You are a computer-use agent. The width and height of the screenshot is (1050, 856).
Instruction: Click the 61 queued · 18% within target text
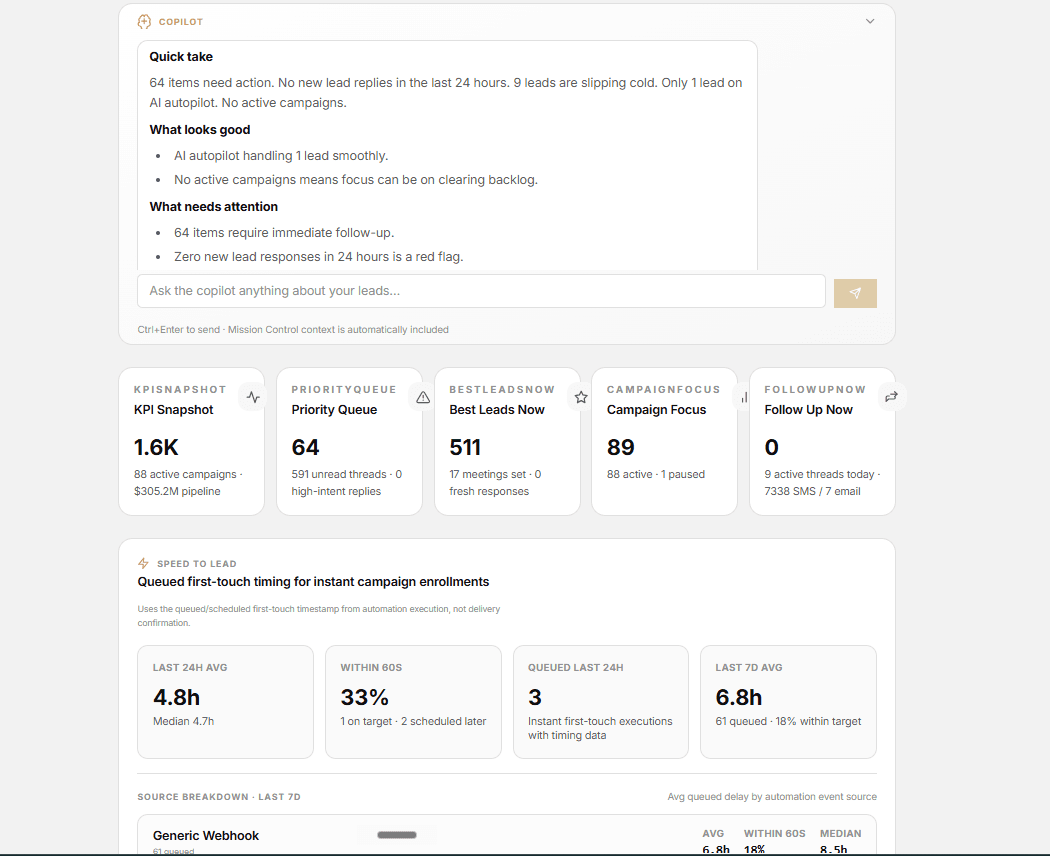click(x=788, y=721)
